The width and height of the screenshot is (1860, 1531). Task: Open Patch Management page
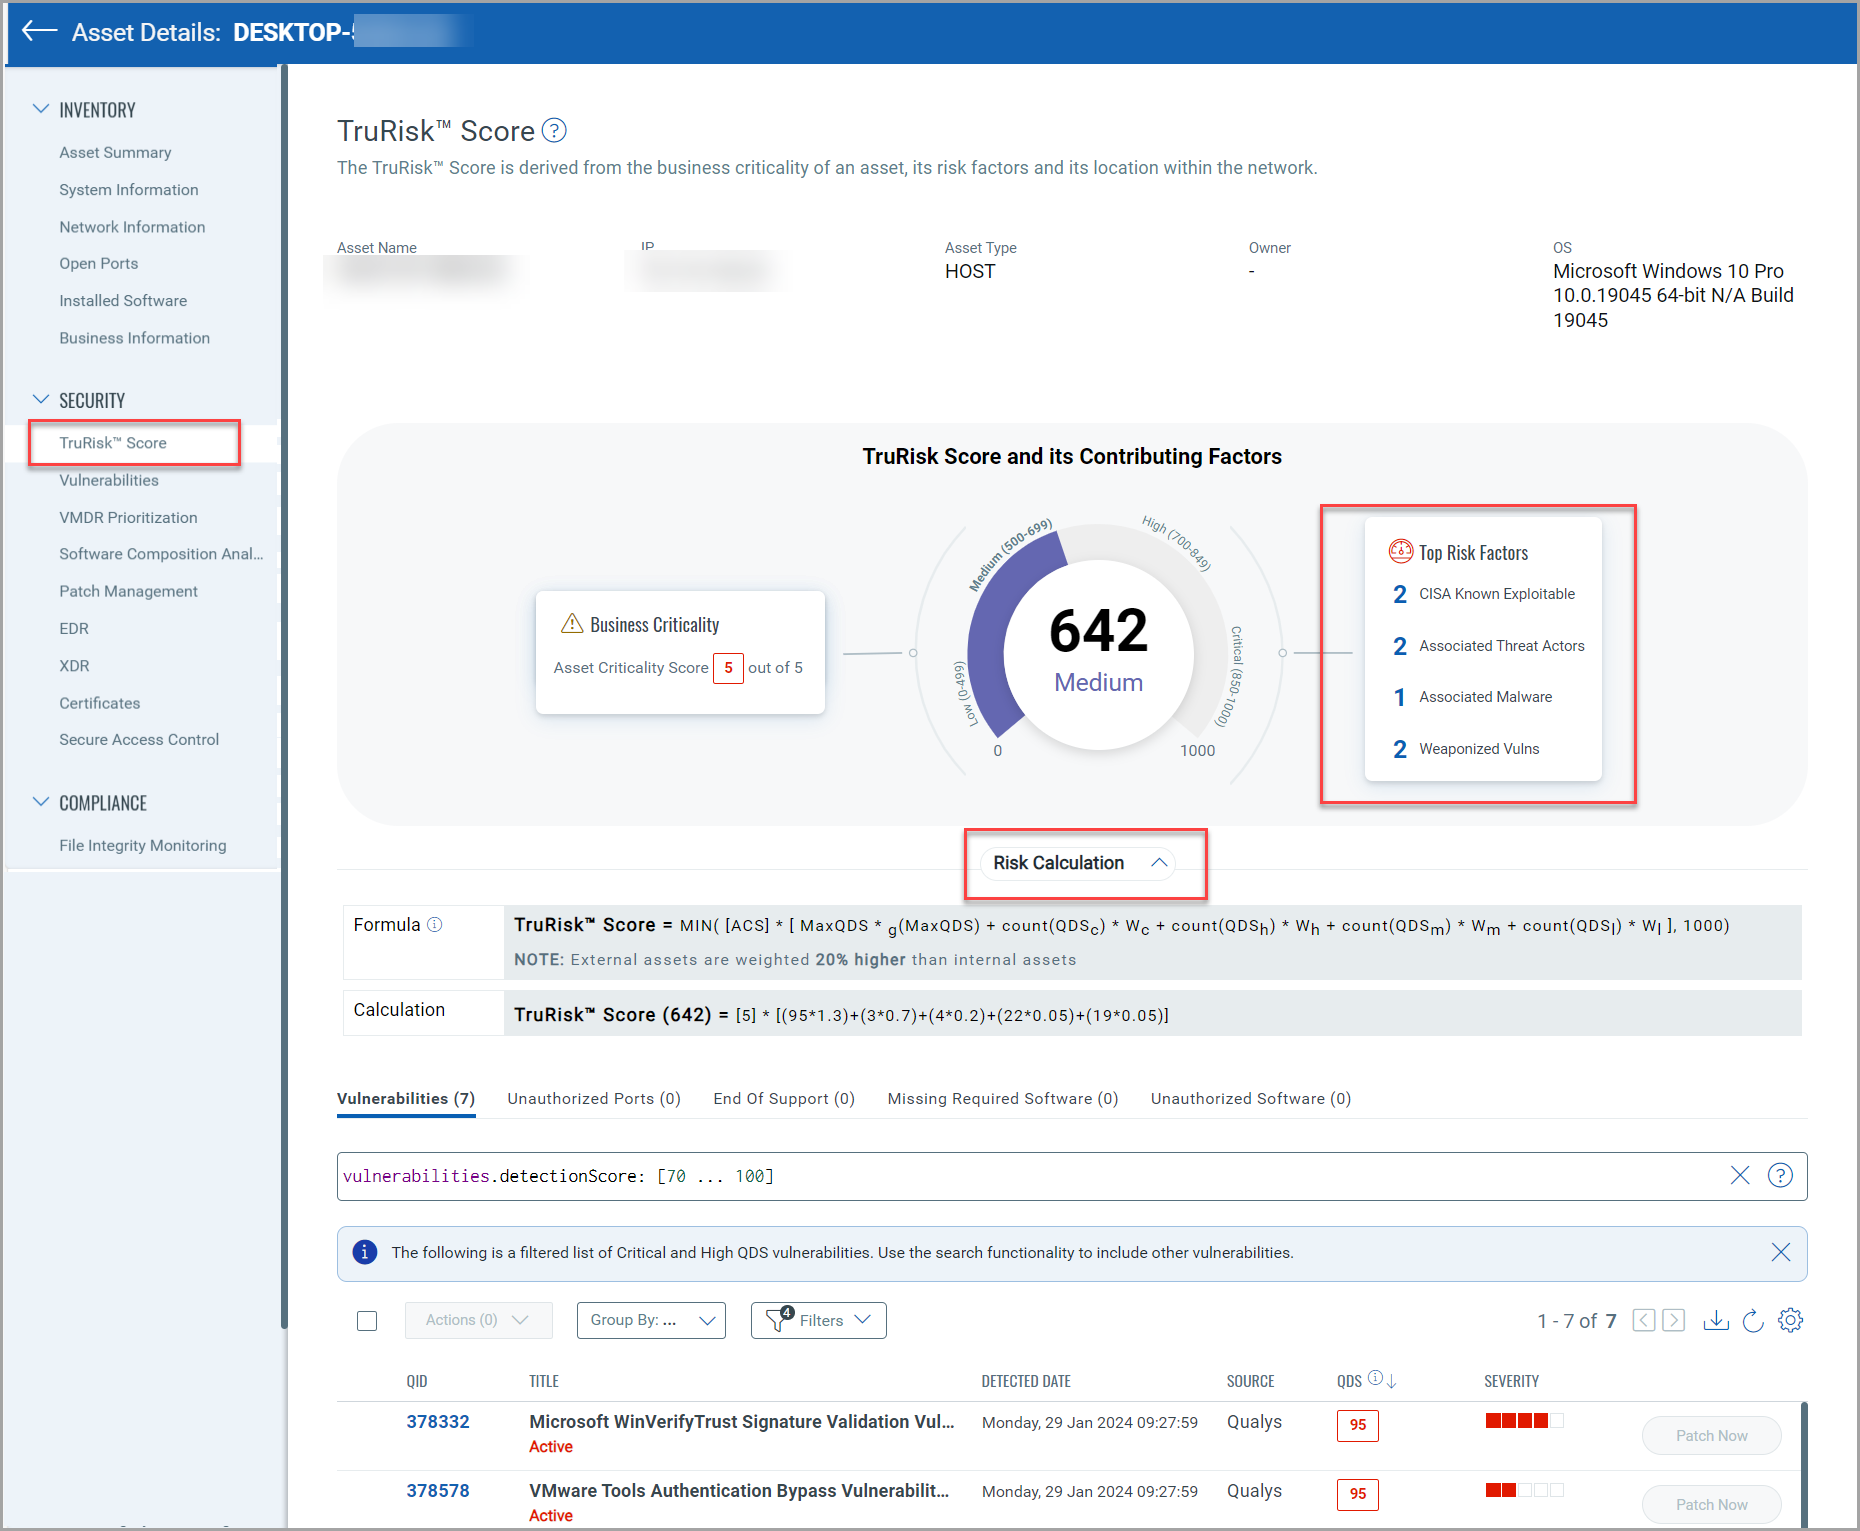point(128,591)
